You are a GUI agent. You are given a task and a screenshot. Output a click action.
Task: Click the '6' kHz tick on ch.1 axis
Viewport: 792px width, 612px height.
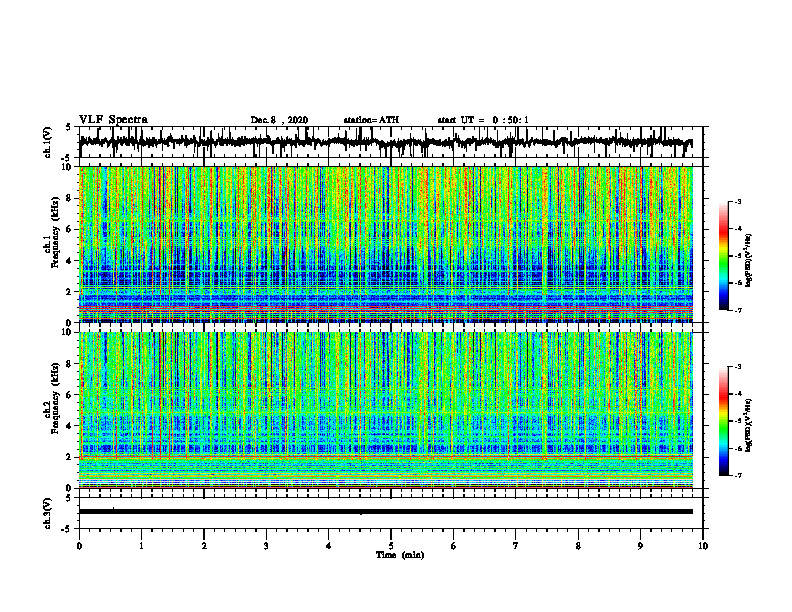pyautogui.click(x=71, y=229)
